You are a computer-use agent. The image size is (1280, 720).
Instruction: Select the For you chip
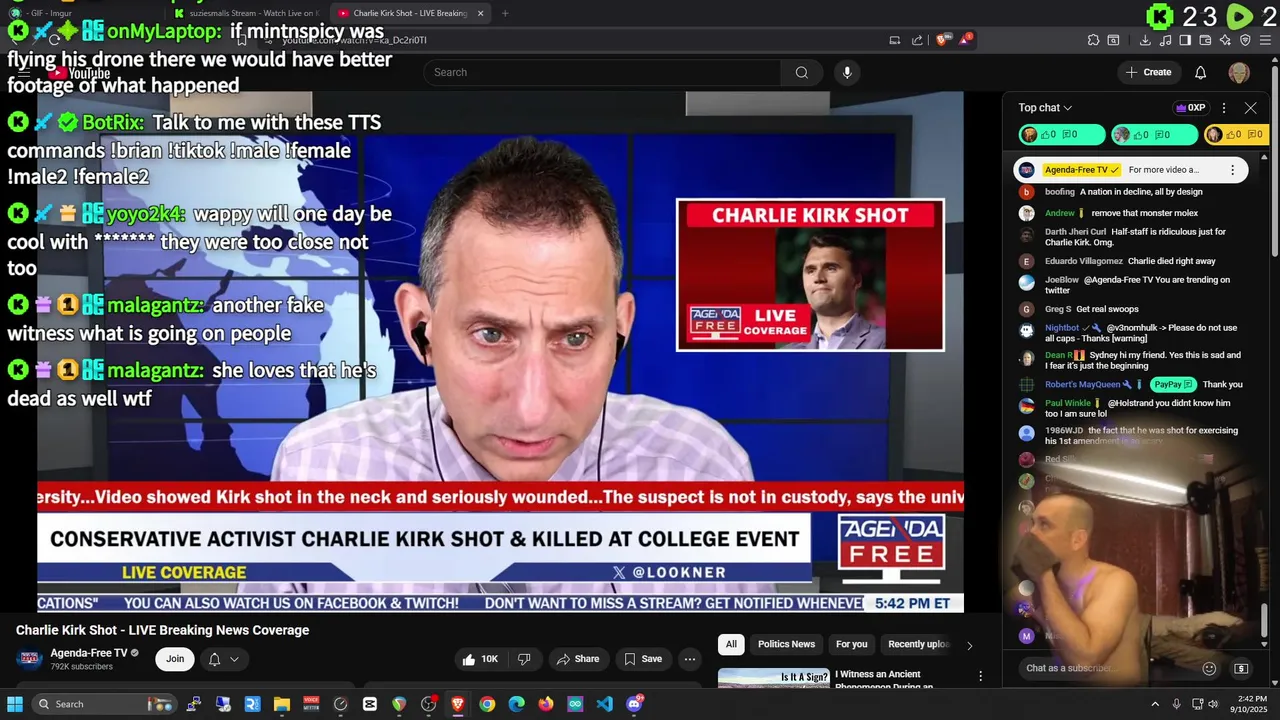tap(852, 644)
